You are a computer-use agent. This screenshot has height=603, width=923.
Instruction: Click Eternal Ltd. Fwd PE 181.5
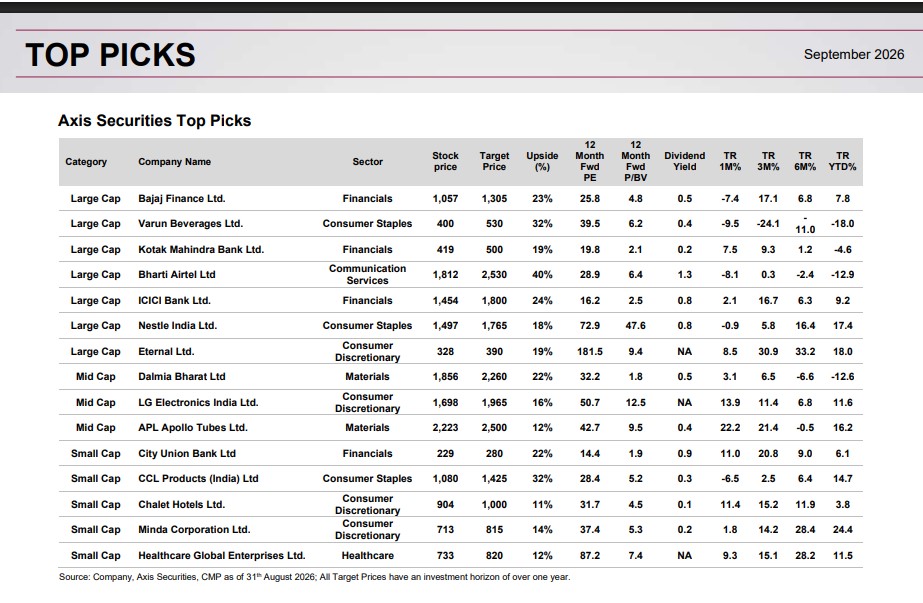pos(590,352)
